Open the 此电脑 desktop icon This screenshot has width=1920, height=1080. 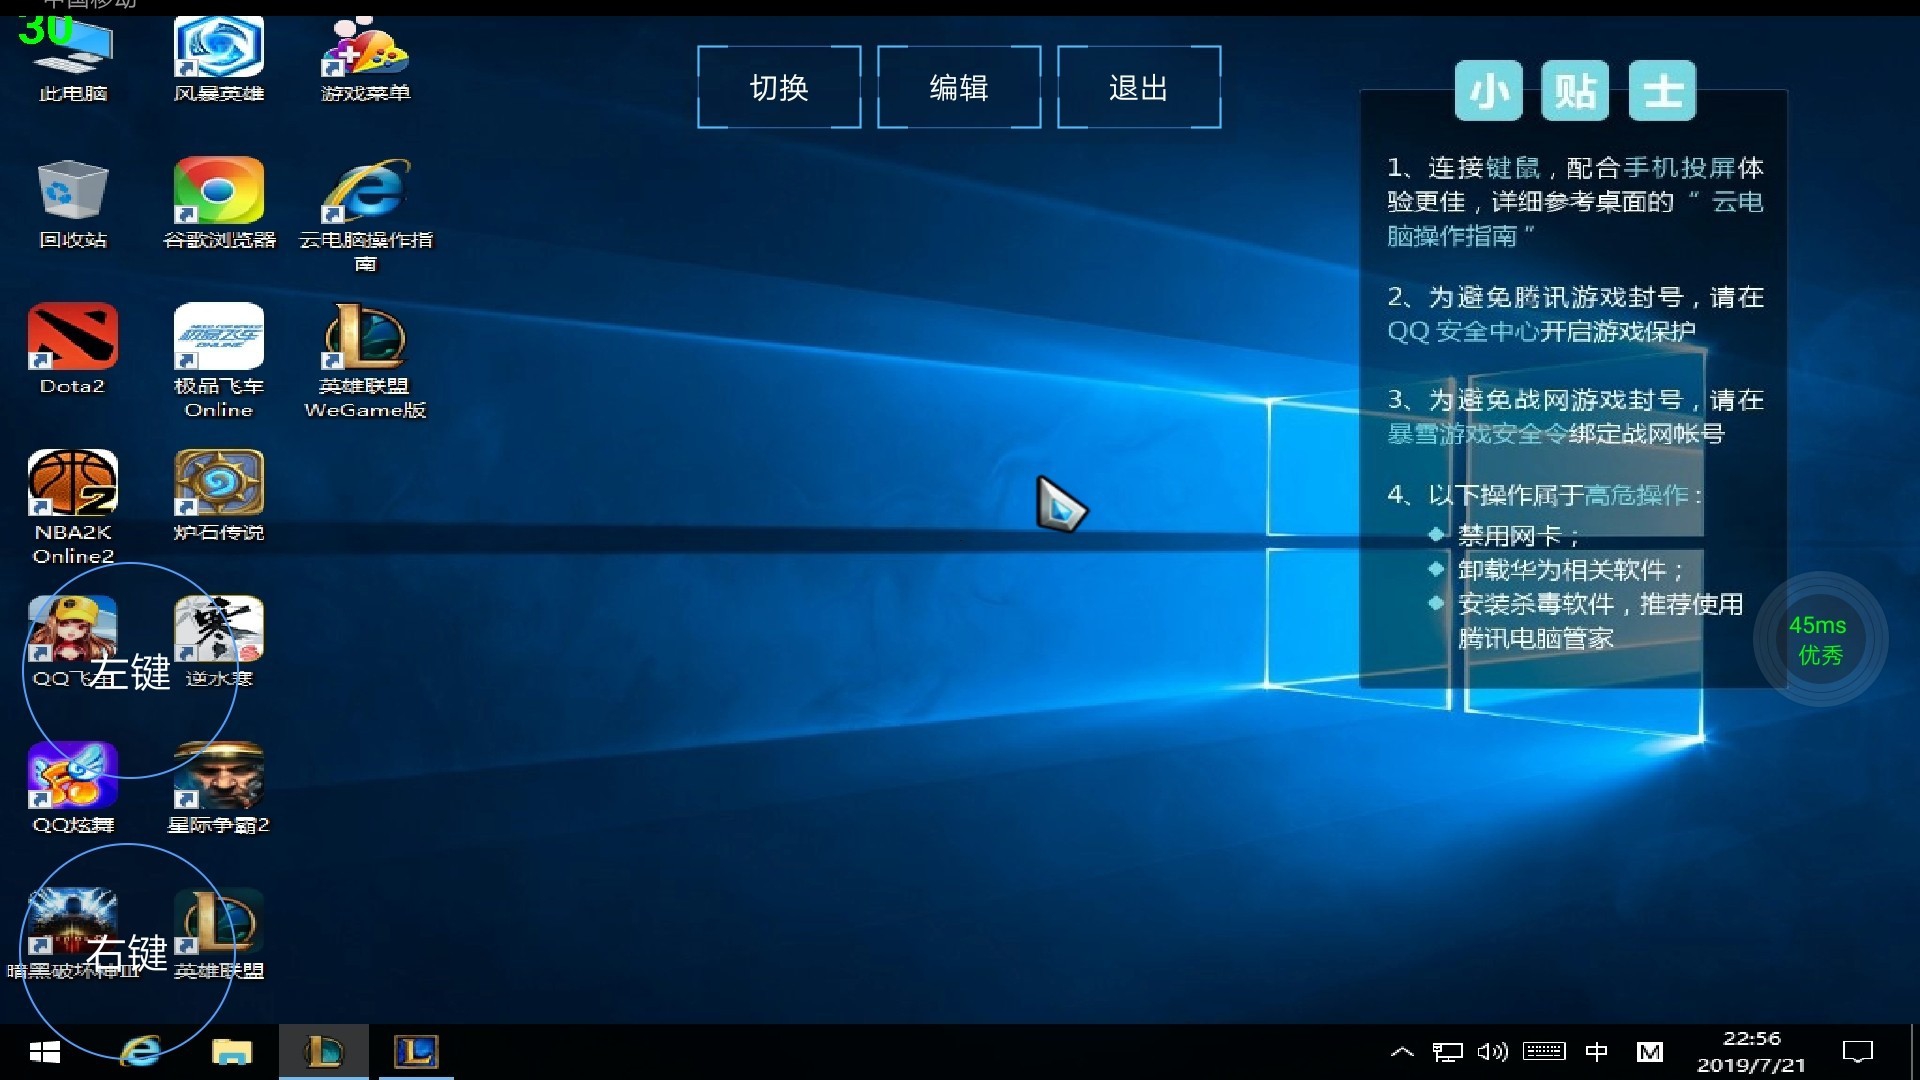click(73, 59)
